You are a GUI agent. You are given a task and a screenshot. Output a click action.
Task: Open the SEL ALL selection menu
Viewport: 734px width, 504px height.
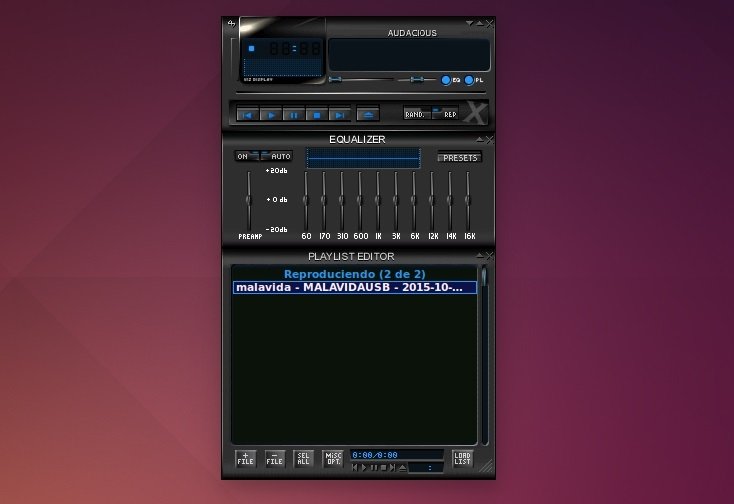(303, 459)
